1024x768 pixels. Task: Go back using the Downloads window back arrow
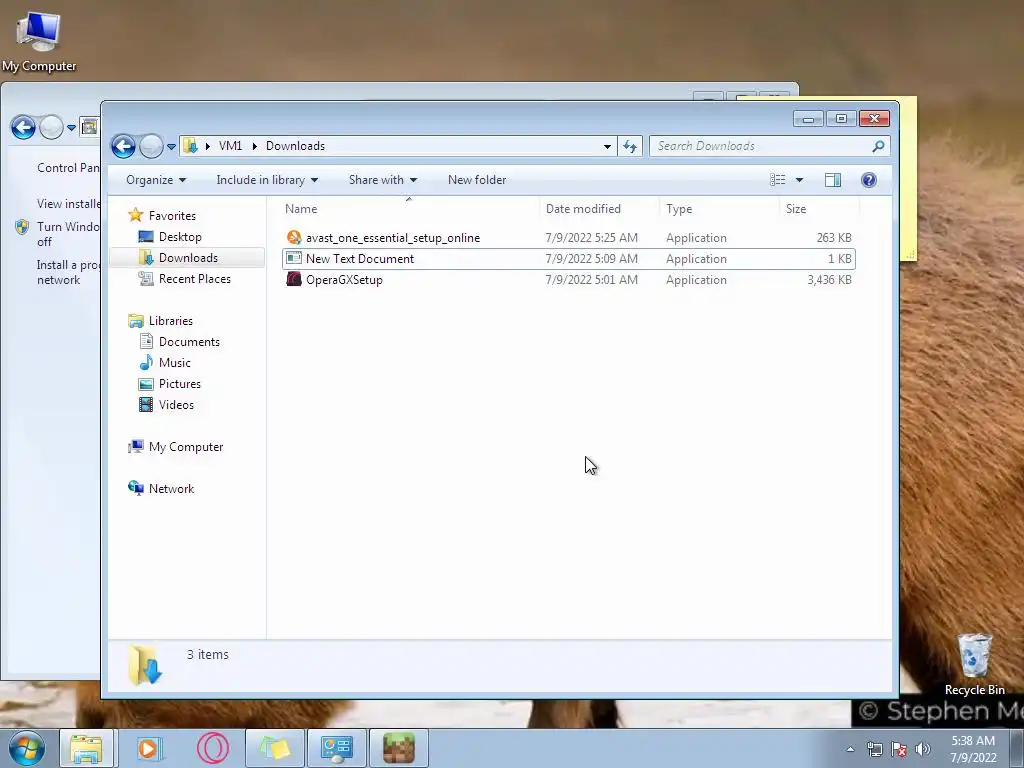[123, 146]
